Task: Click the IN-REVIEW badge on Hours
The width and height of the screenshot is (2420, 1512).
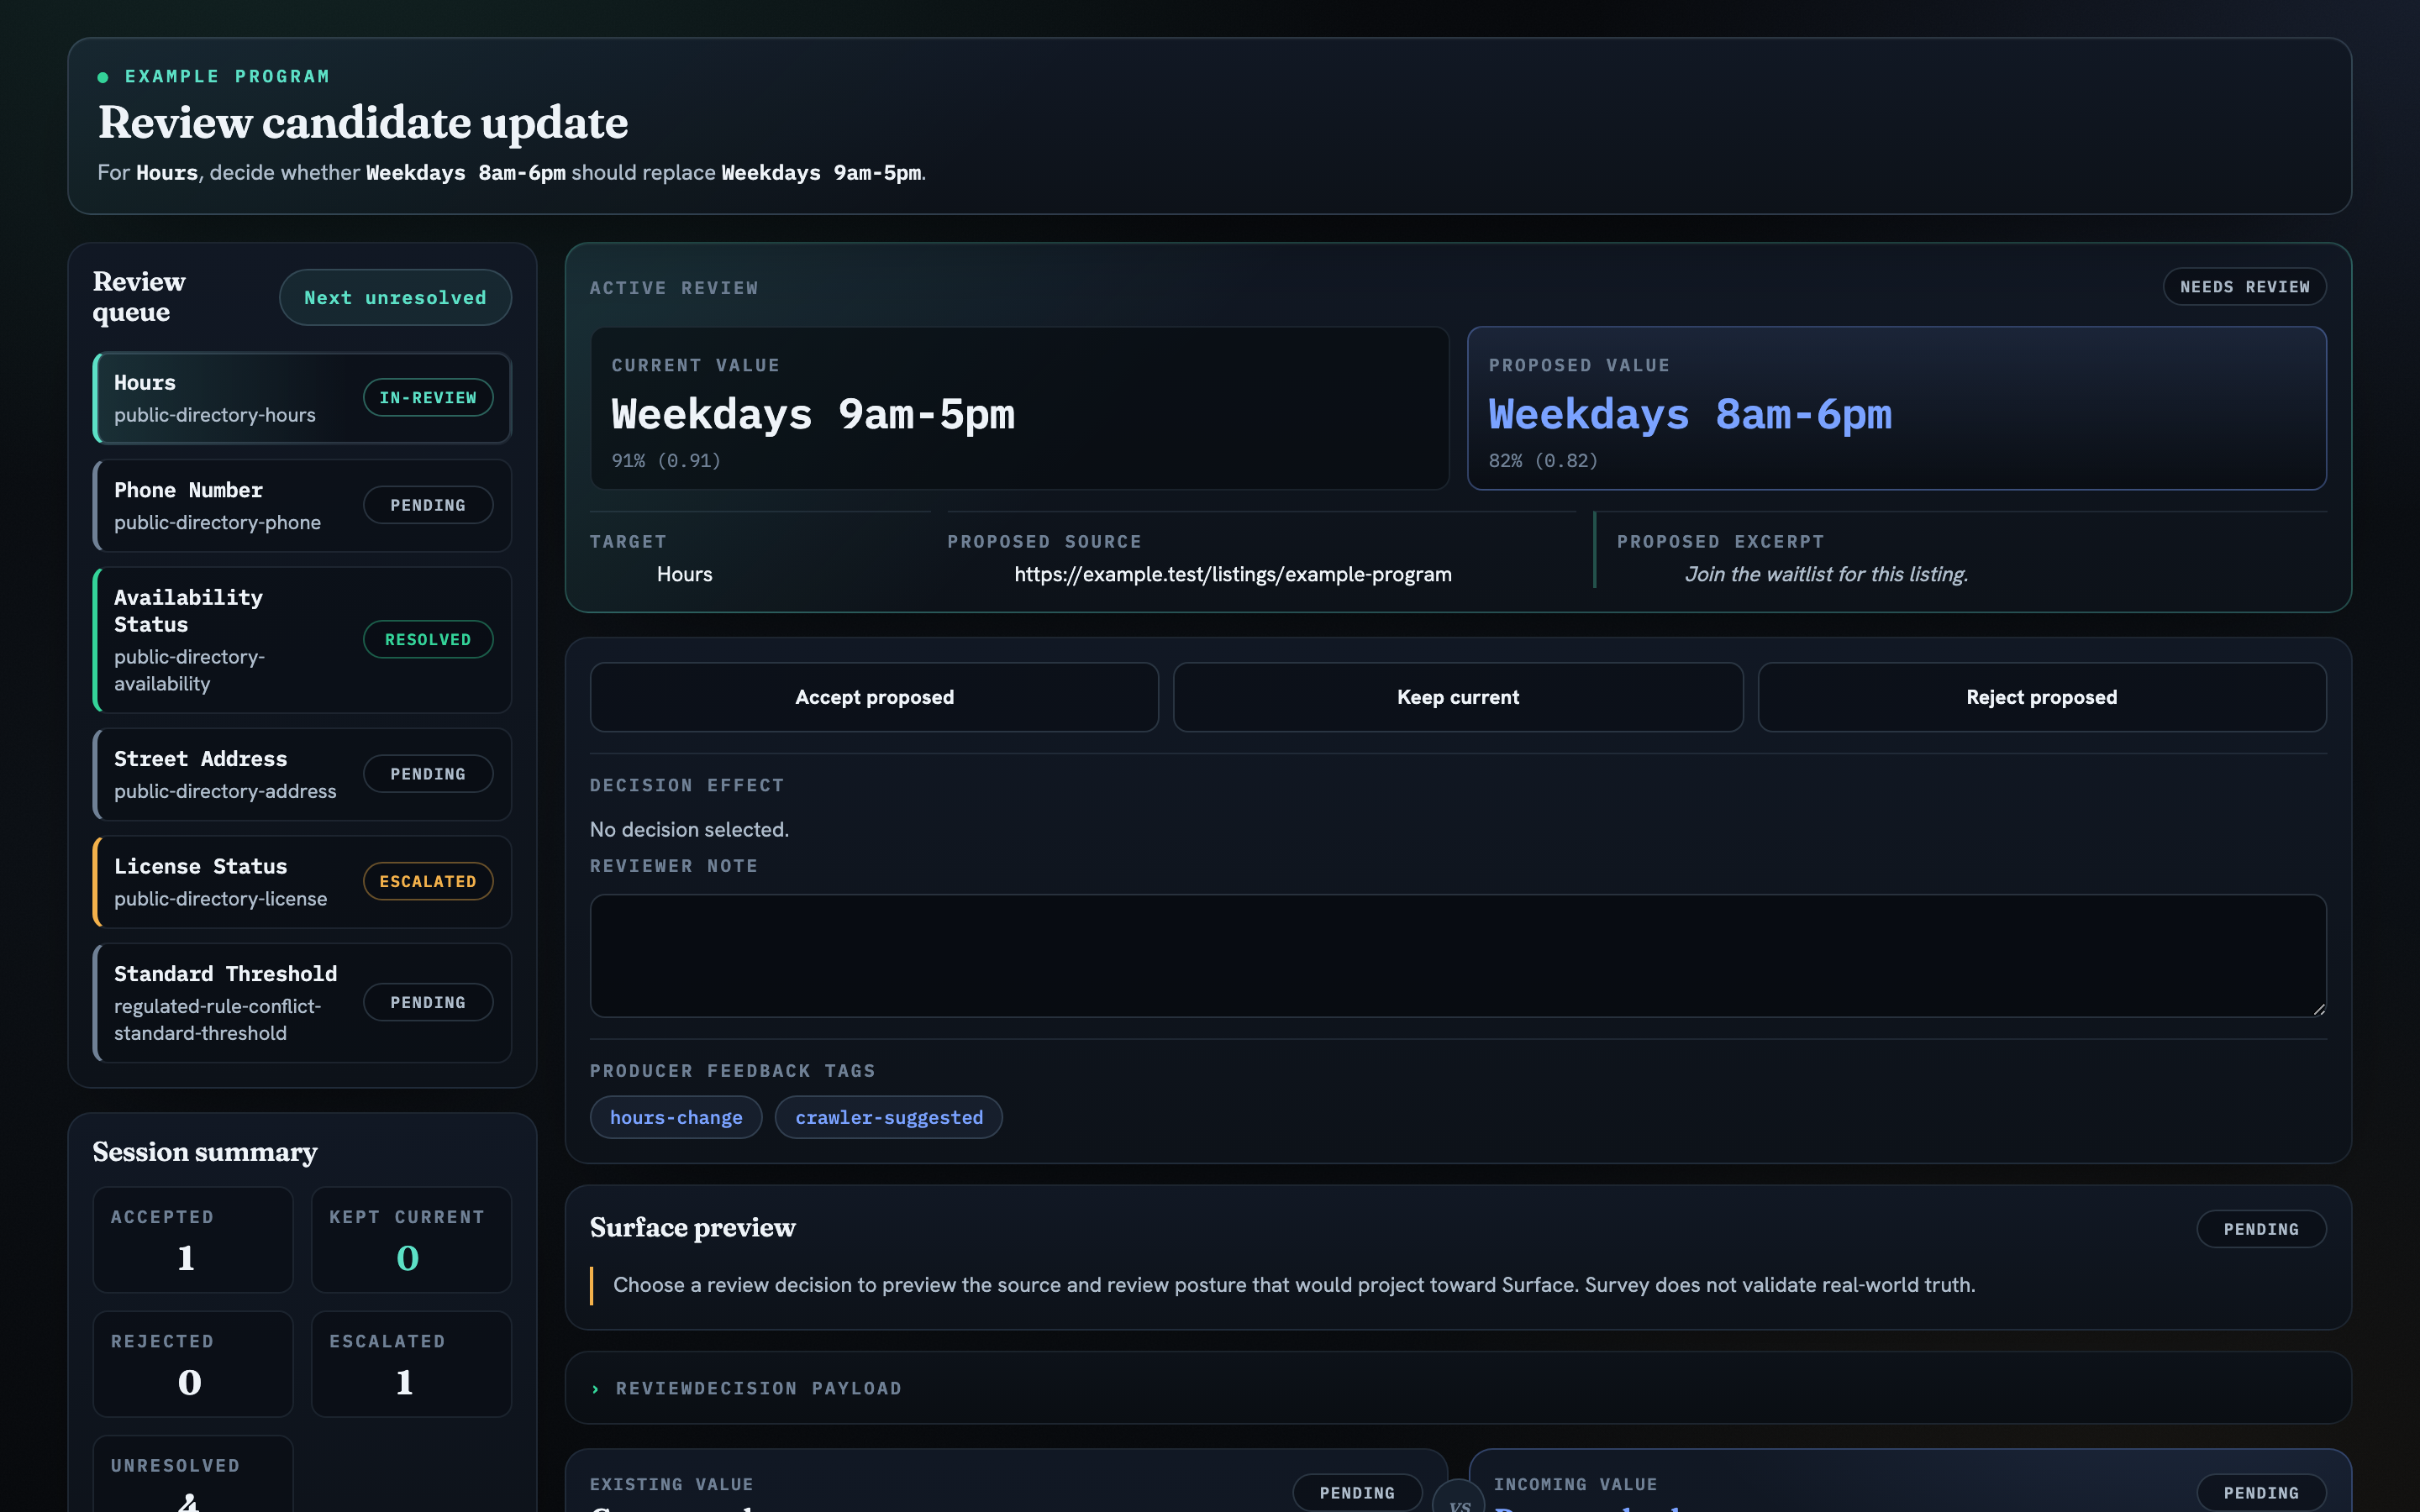Action: [x=428, y=398]
